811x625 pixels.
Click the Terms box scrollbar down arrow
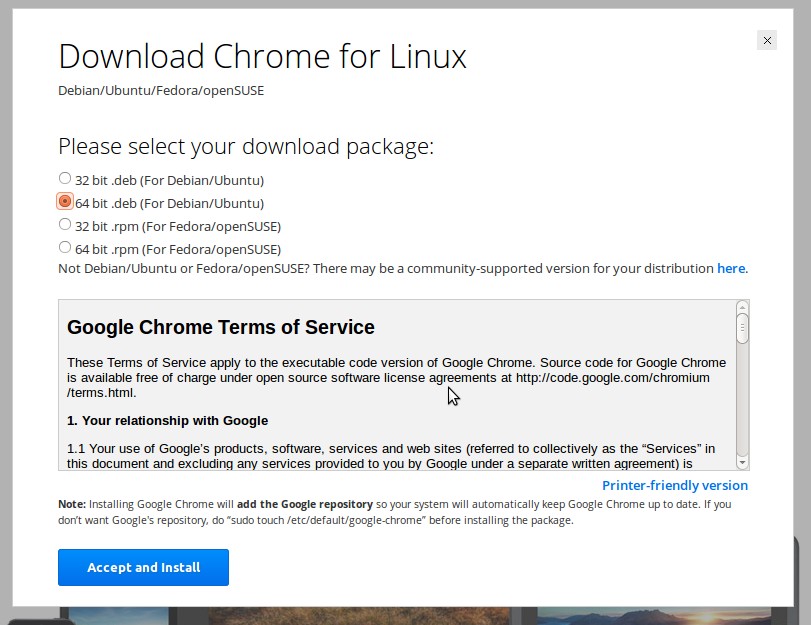pyautogui.click(x=742, y=463)
